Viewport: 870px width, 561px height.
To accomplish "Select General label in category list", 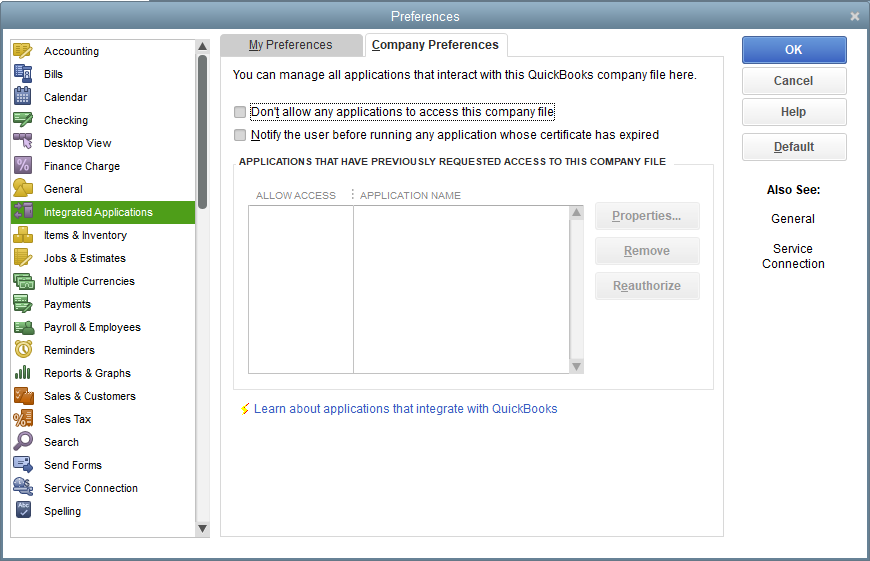I will point(63,189).
